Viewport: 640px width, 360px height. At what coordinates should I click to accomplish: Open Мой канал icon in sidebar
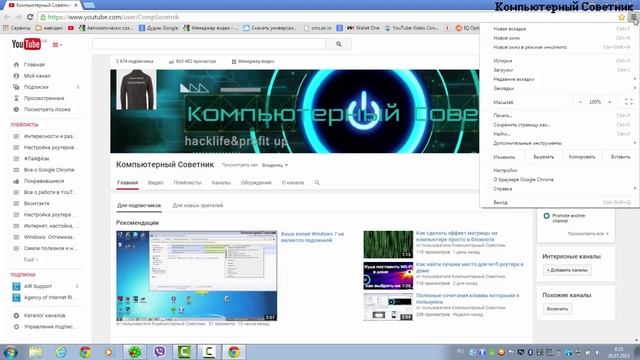pyautogui.click(x=16, y=76)
